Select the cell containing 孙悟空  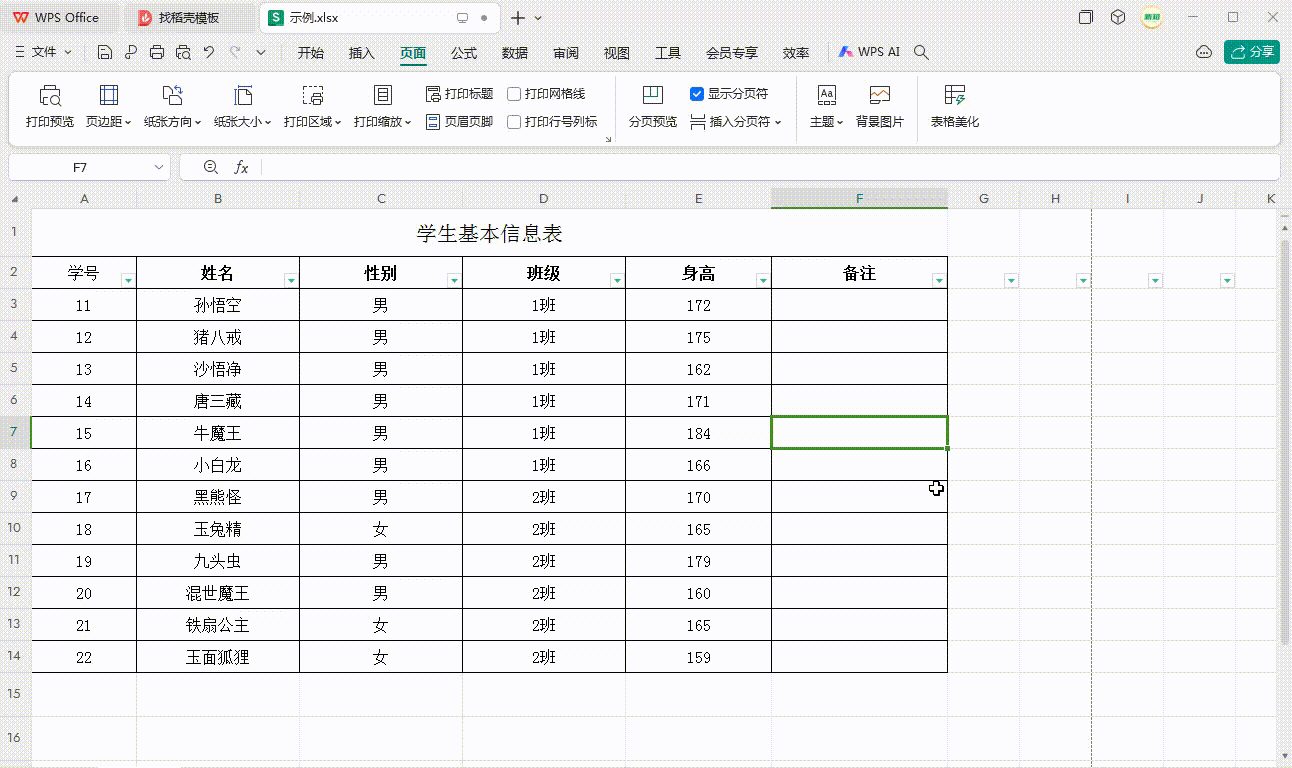pyautogui.click(x=218, y=305)
